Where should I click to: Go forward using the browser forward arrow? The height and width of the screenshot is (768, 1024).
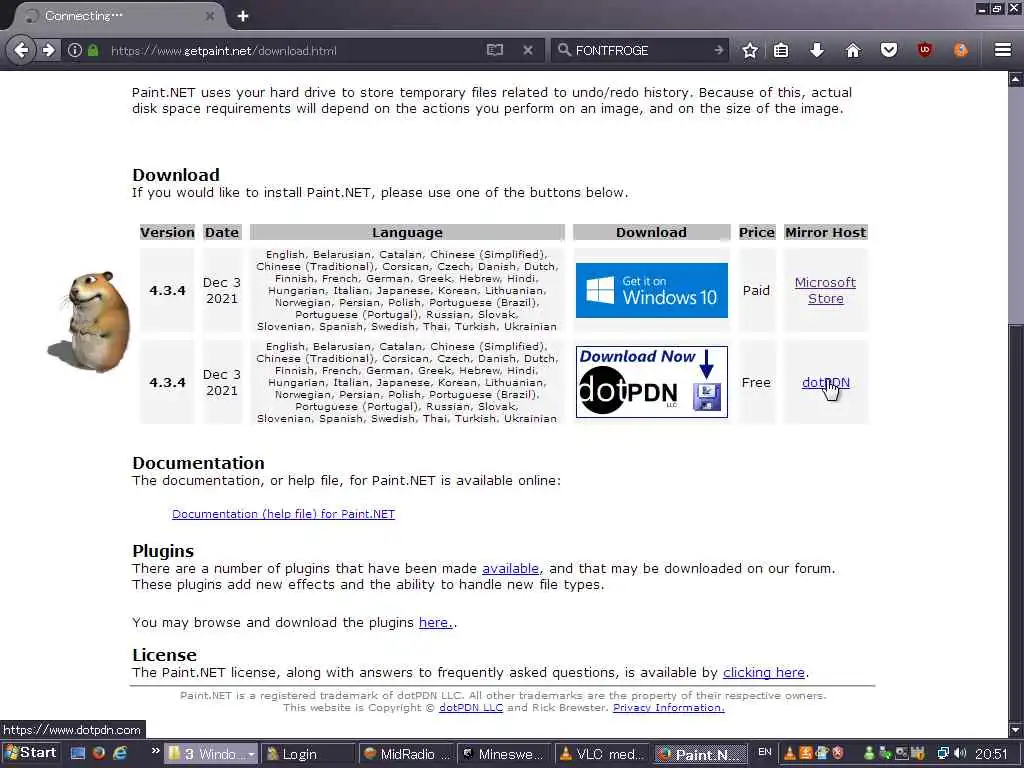click(49, 50)
